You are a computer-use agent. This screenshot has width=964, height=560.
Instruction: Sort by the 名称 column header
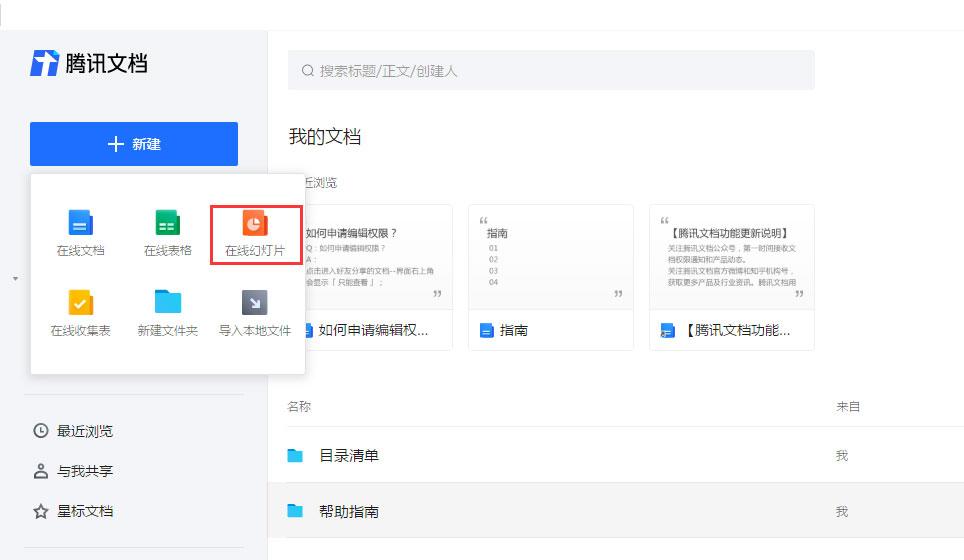[x=299, y=407]
